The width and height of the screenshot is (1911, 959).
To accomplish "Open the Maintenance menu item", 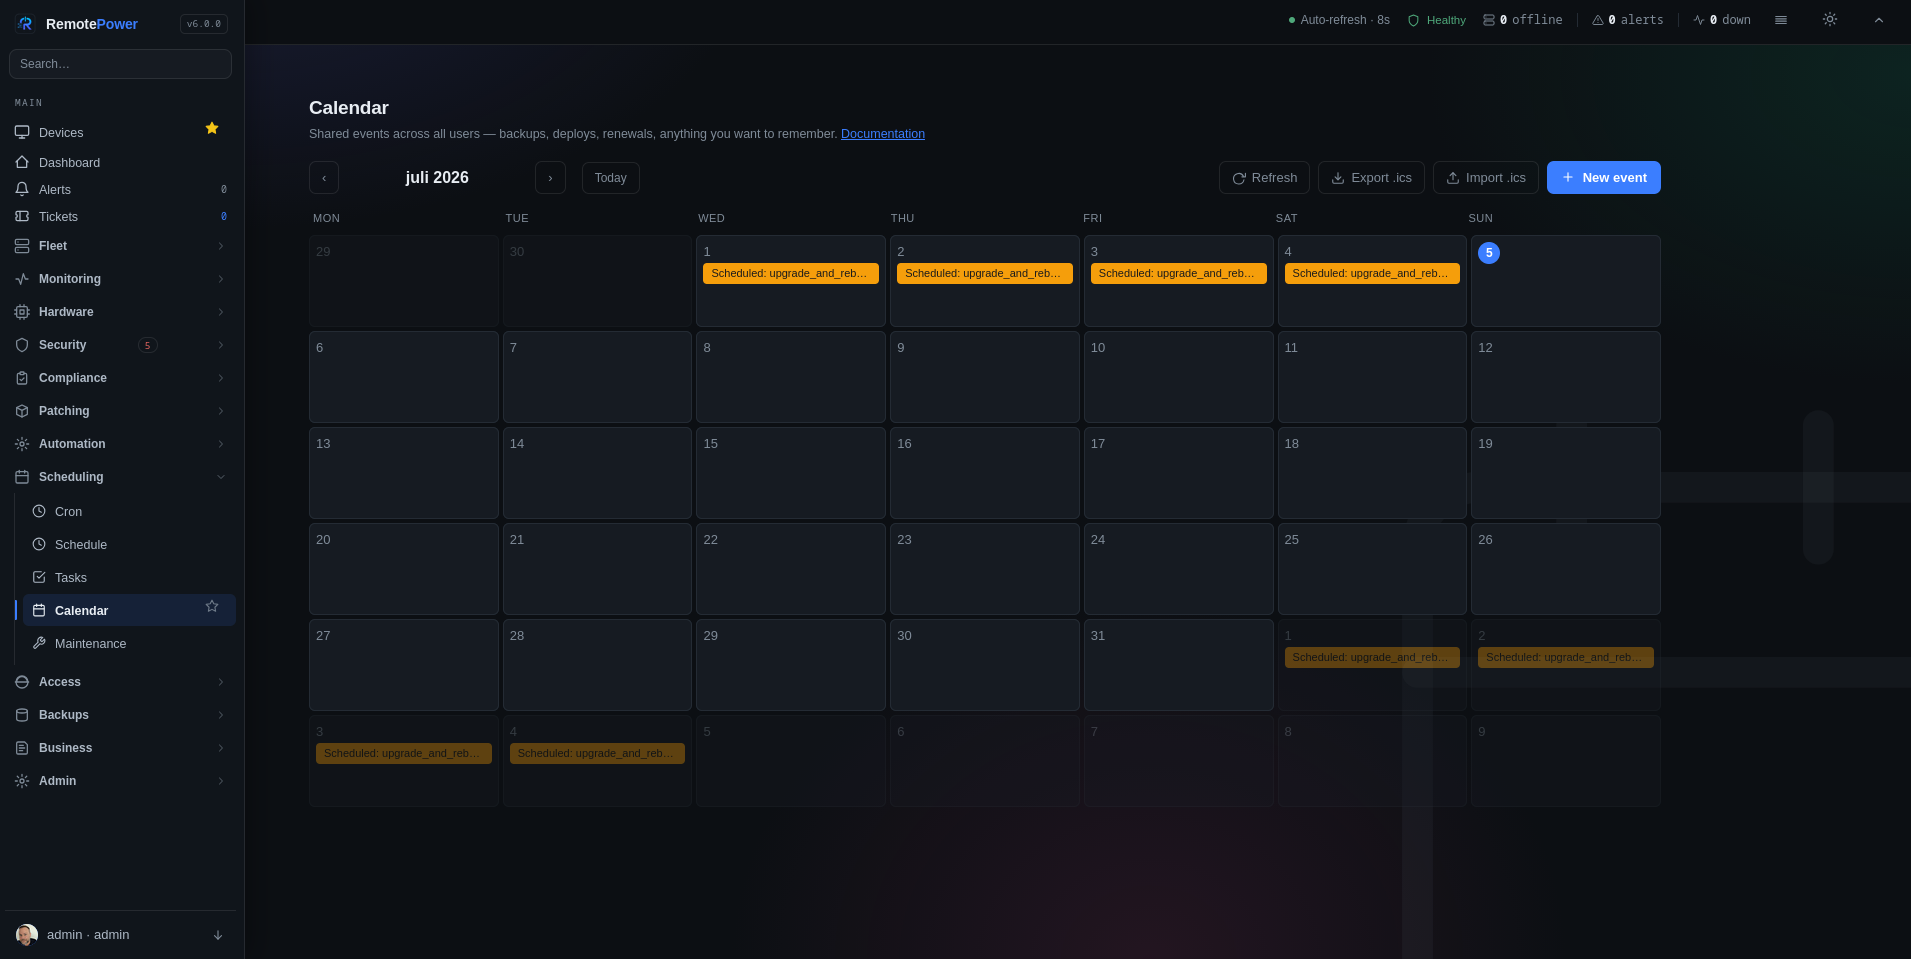I will tap(129, 643).
